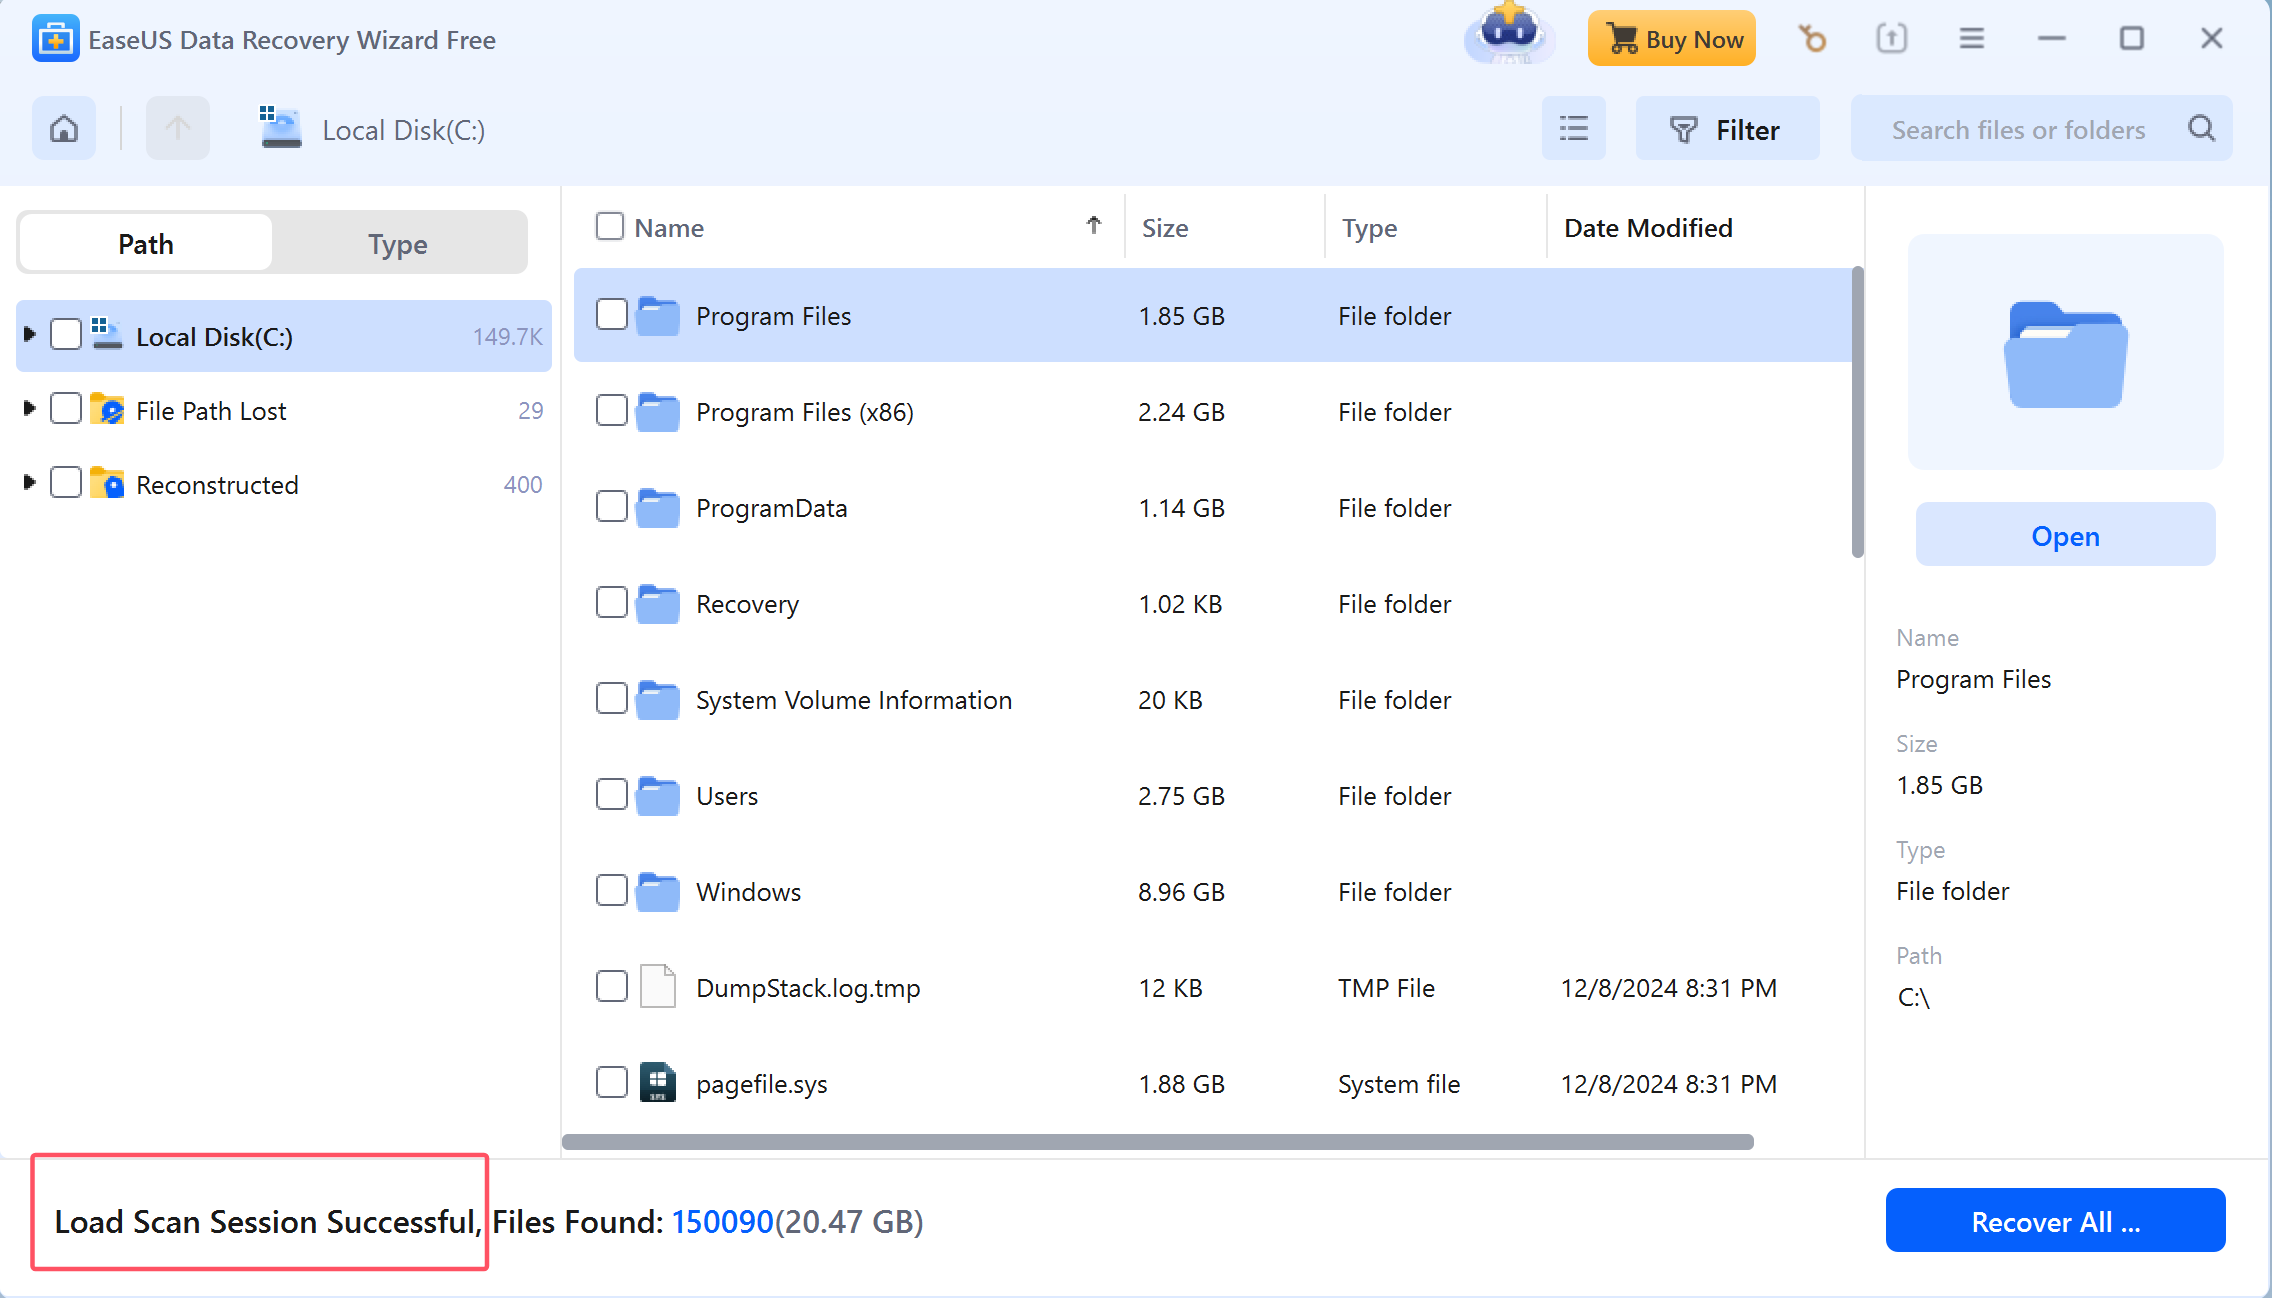This screenshot has width=2272, height=1298.
Task: Click the Local Disk(C:) tree drive icon
Action: (x=107, y=335)
